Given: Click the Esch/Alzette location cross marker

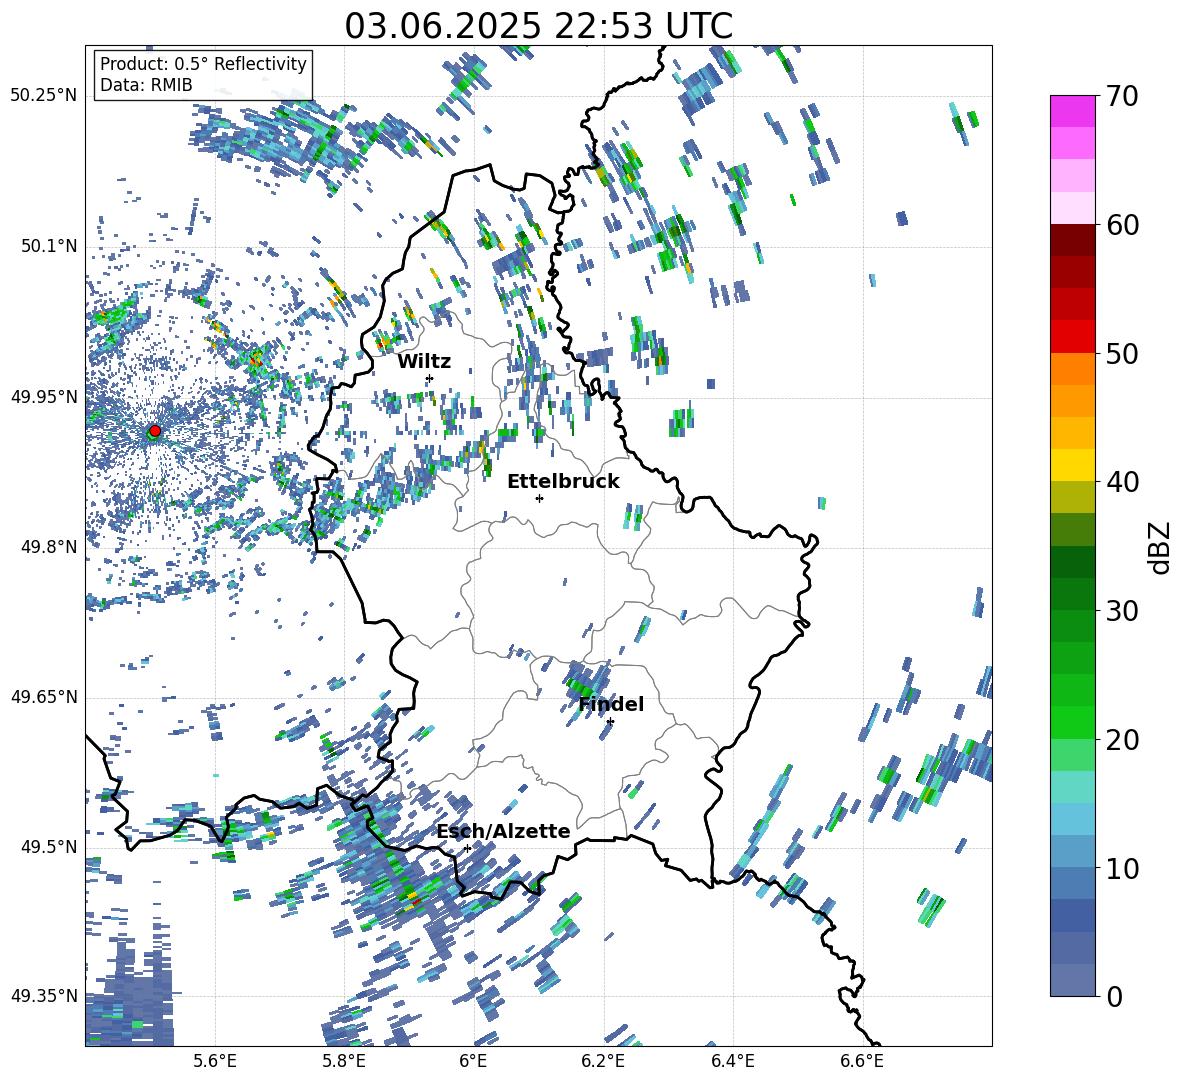Looking at the screenshot, I should [x=467, y=848].
